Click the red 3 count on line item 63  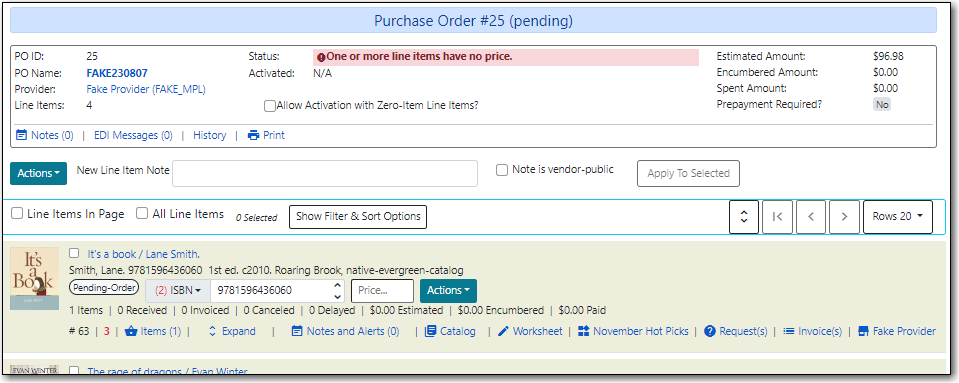[106, 331]
